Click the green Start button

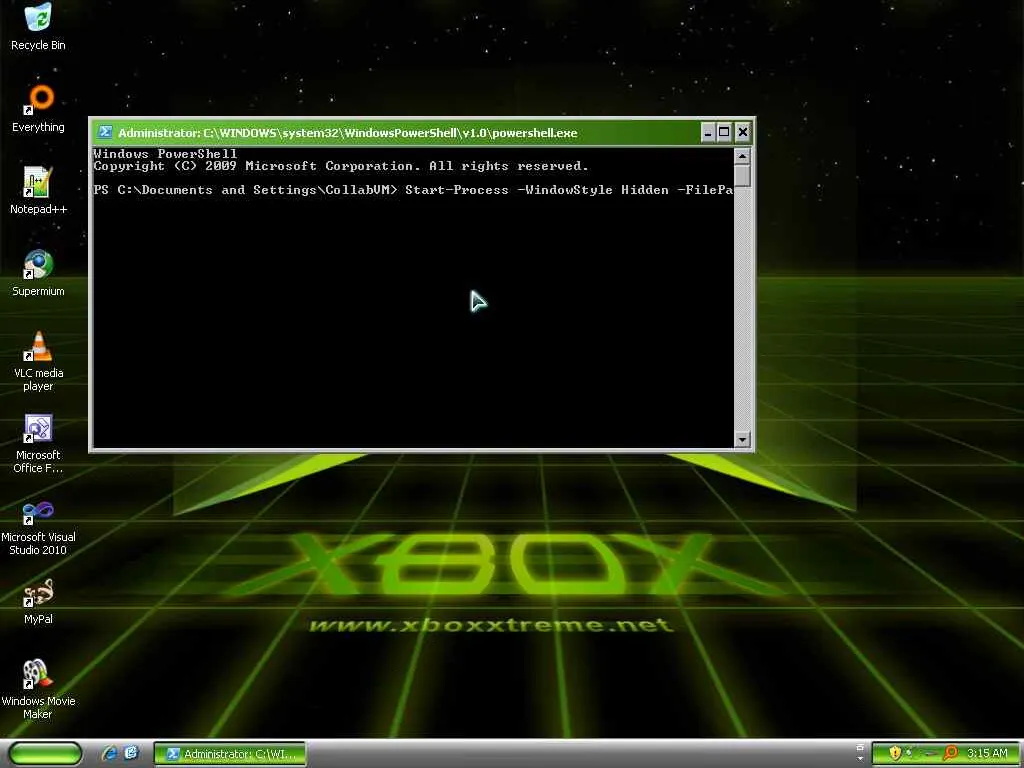coord(45,754)
